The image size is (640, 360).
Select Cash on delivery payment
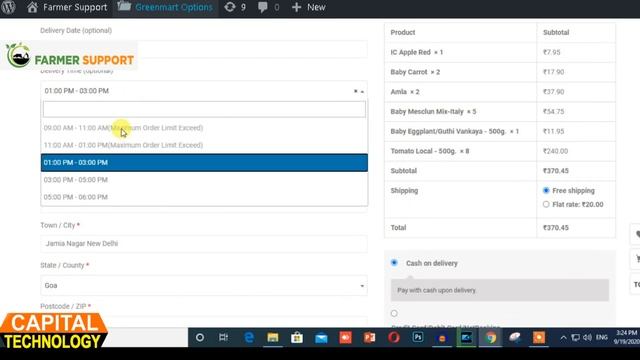click(394, 262)
